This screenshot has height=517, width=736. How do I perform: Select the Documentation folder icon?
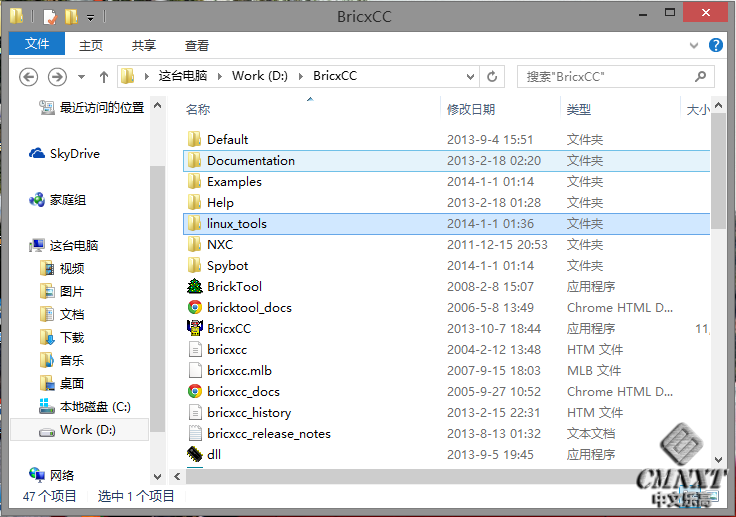(x=194, y=161)
